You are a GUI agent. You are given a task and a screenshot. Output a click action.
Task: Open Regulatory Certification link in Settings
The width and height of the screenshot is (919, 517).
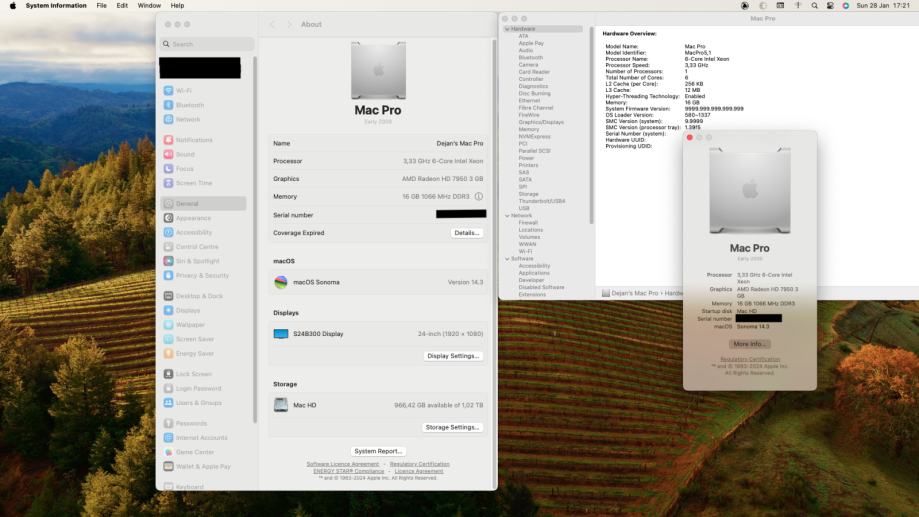point(420,464)
